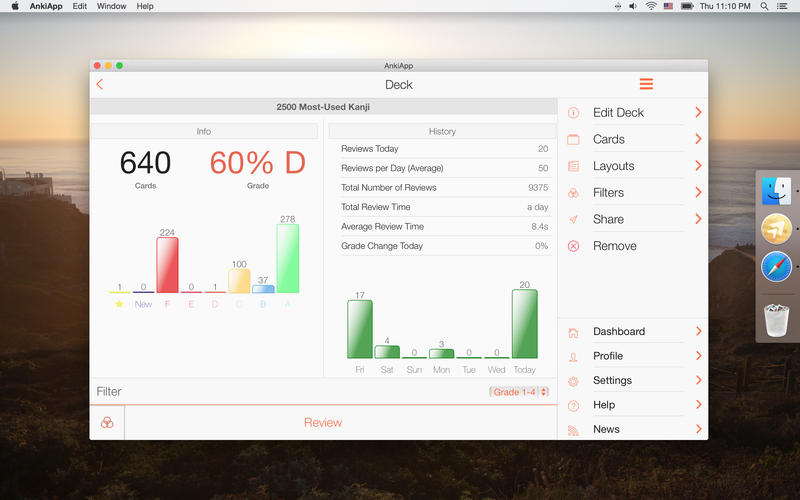Click the blue B grade bar 37
Image resolution: width=800 pixels, height=500 pixels.
[x=263, y=289]
